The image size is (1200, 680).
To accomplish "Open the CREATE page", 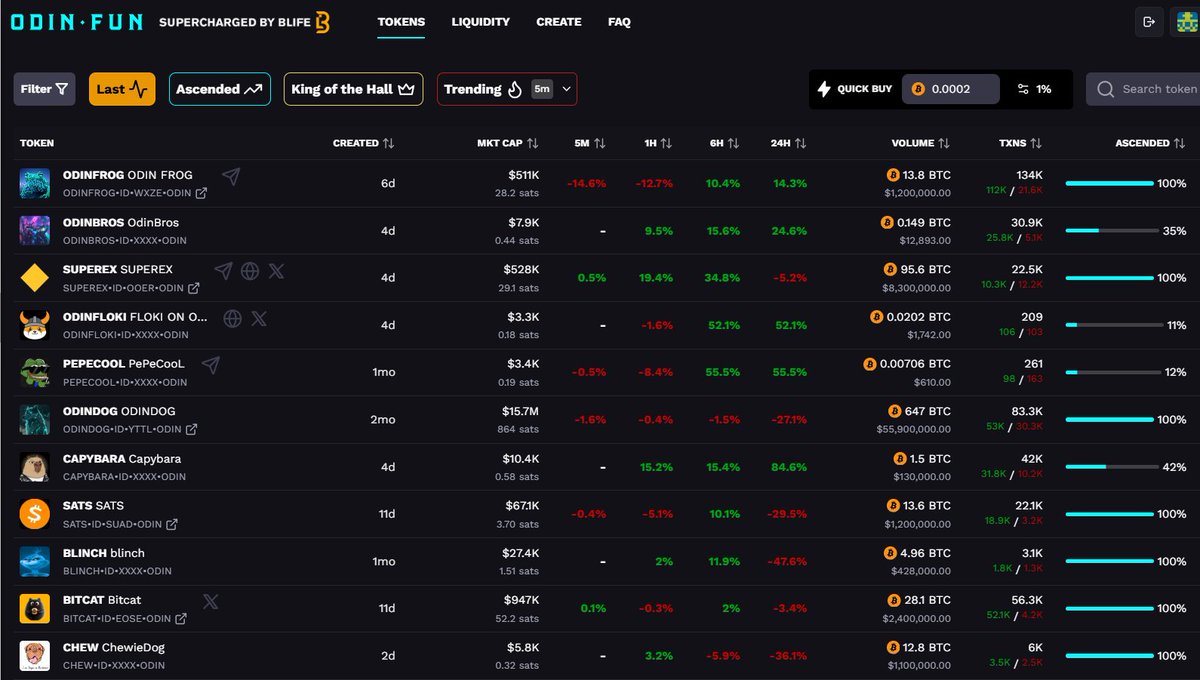I will (x=559, y=22).
